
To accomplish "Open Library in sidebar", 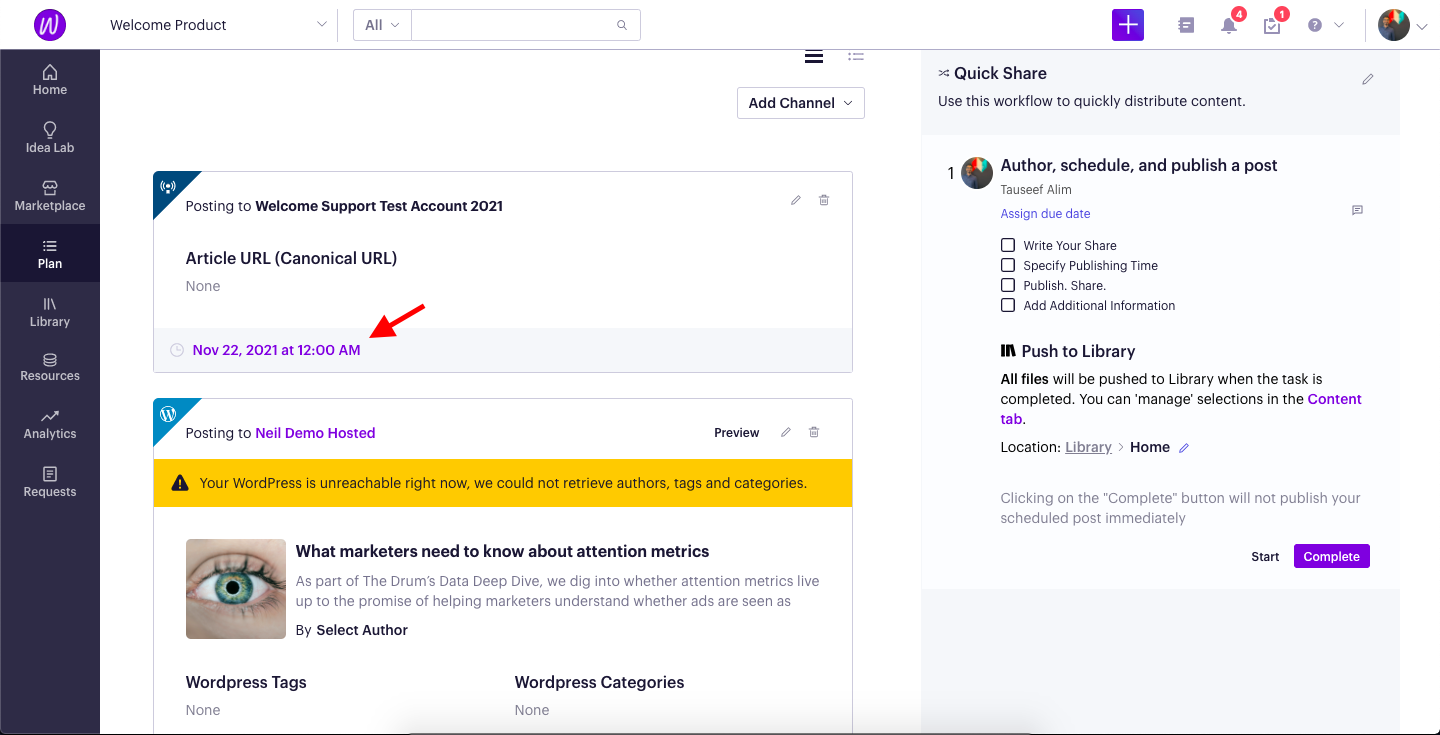I will point(50,312).
